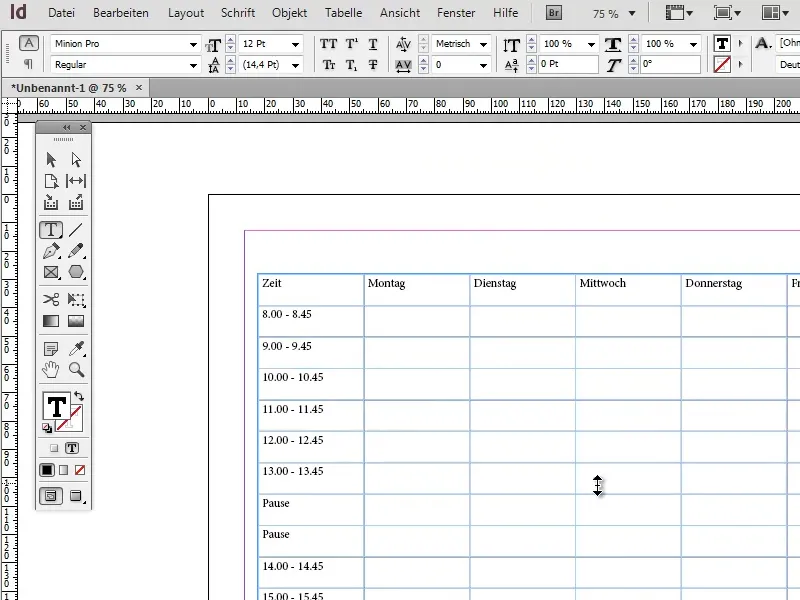Open the Datei menu
The image size is (800, 600).
[x=61, y=13]
